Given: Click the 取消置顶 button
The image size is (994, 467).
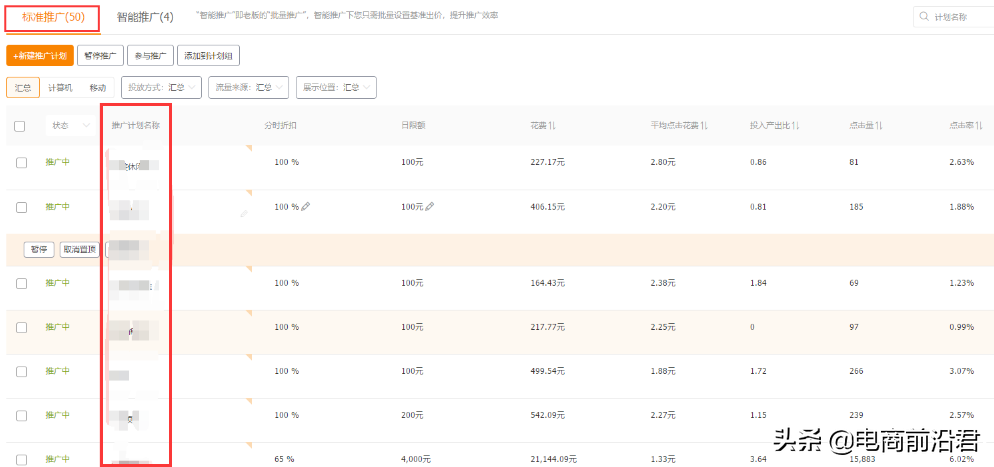Looking at the screenshot, I should pyautogui.click(x=80, y=249).
